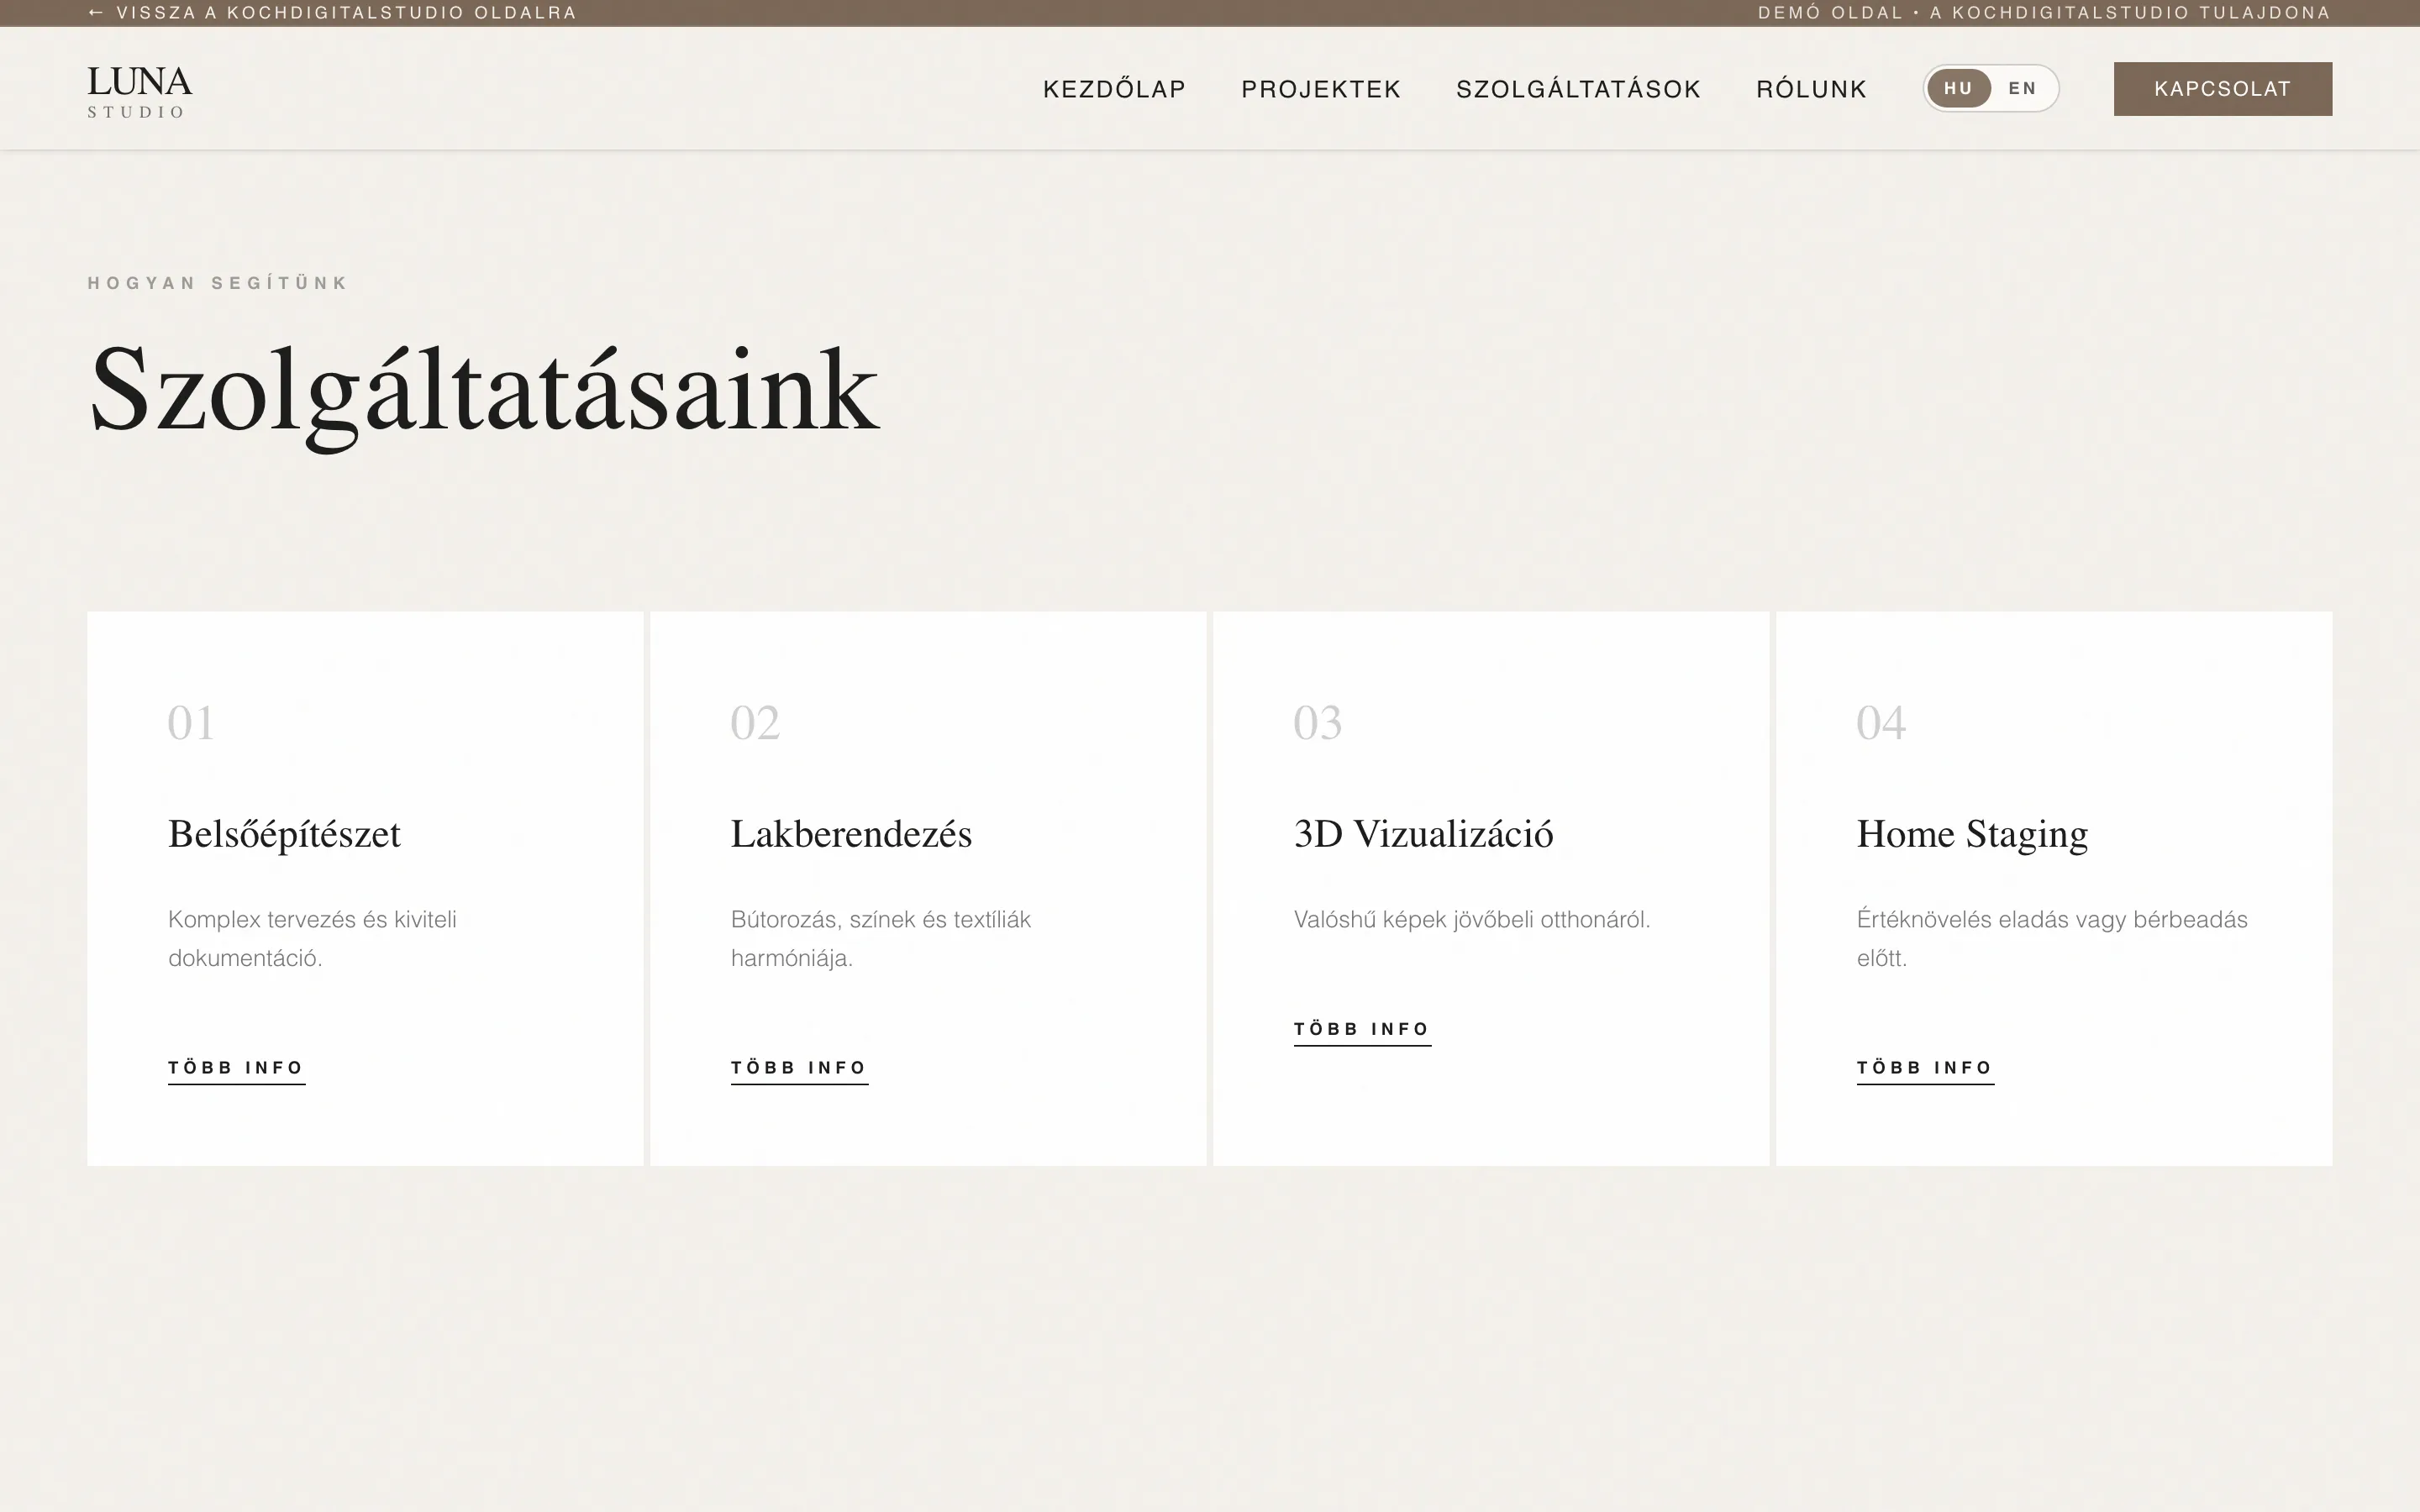Click Több info under Belsőépítészet
The width and height of the screenshot is (2420, 1512).
(236, 1067)
